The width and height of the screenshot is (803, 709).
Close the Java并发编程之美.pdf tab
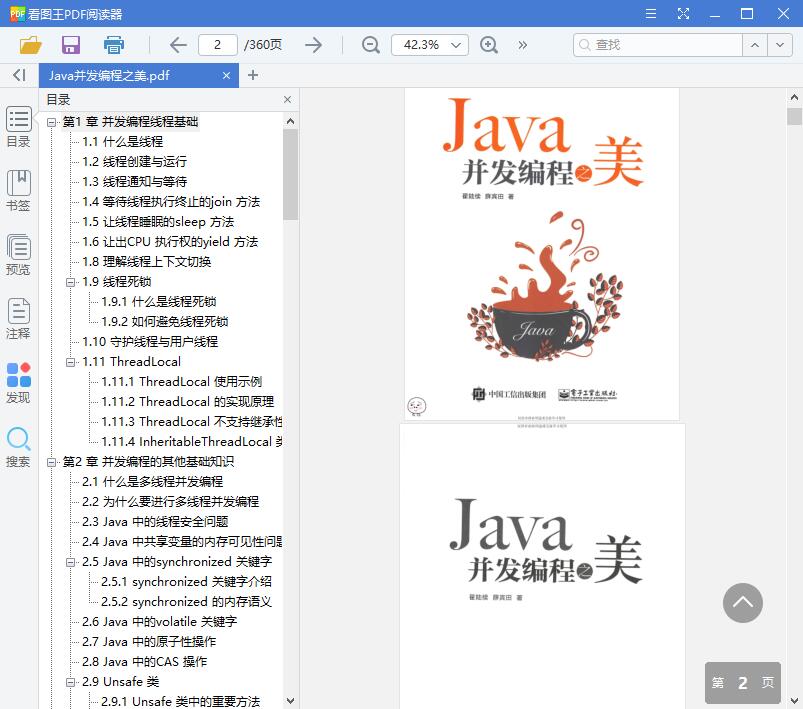coord(226,75)
